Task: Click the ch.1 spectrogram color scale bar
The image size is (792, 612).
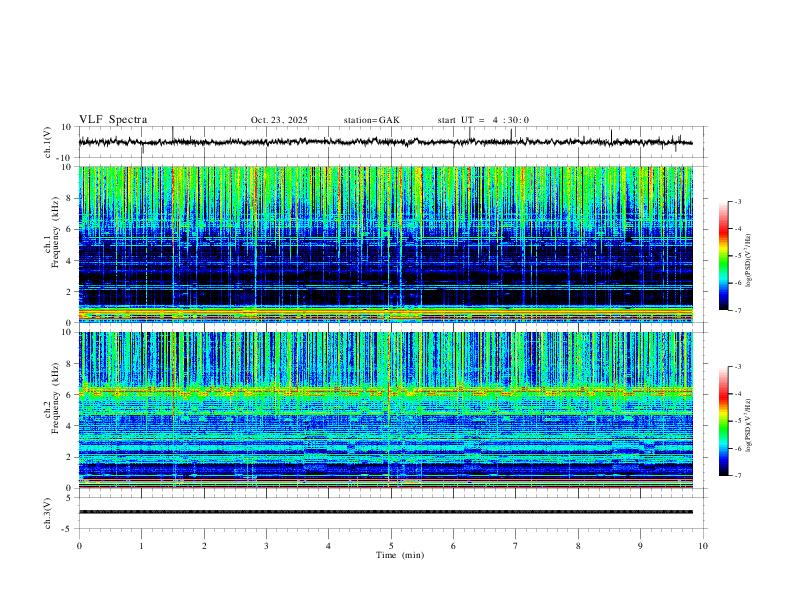Action: tap(723, 256)
